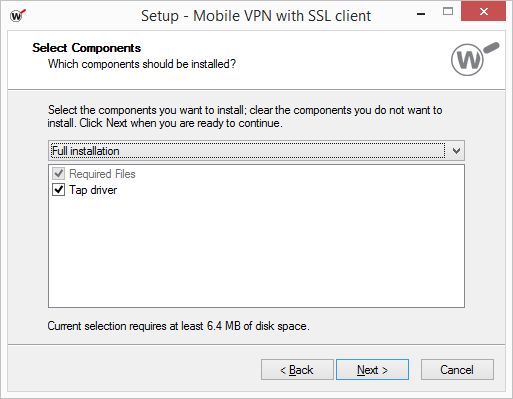Click the large WatchGuard logo in header
The image size is (513, 399).
coord(475,59)
